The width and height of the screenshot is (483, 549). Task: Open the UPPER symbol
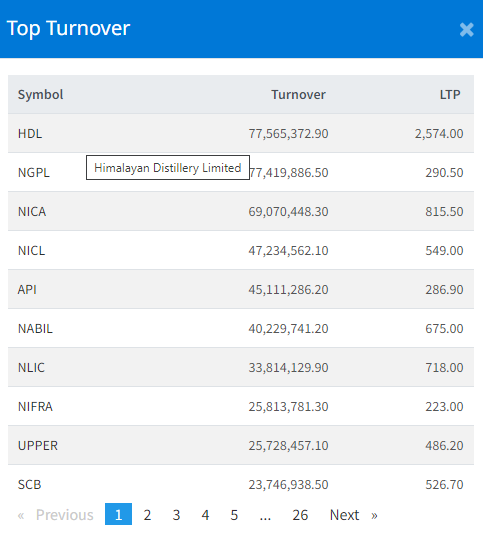coord(38,446)
